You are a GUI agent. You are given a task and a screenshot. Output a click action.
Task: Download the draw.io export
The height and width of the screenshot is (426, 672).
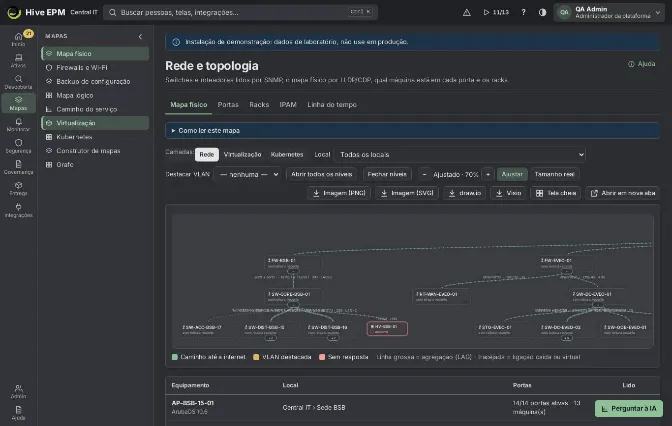click(x=465, y=193)
